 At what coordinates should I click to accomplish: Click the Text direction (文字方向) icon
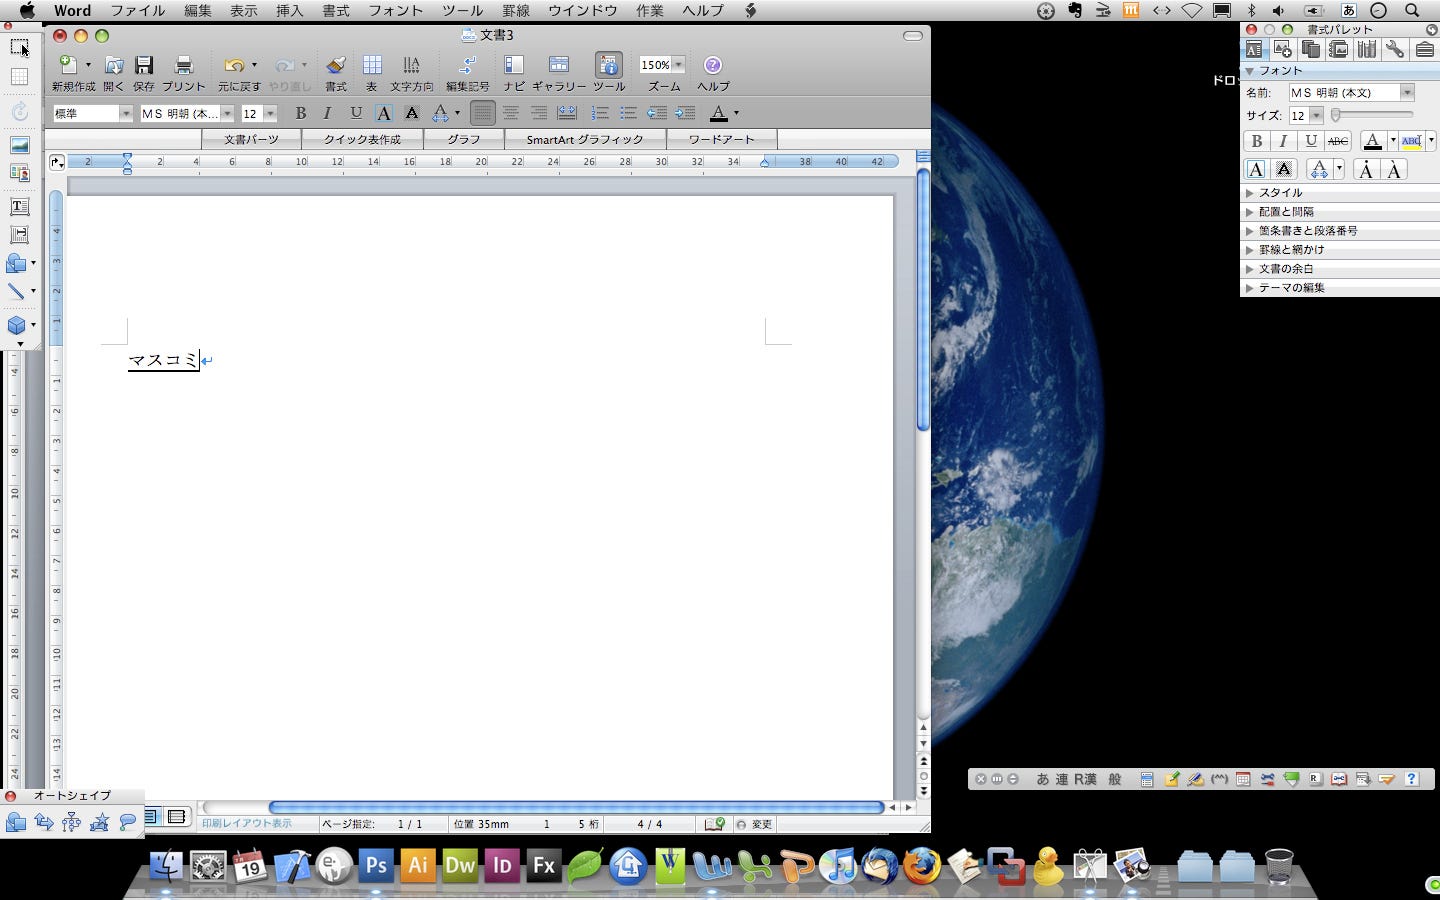tap(411, 65)
